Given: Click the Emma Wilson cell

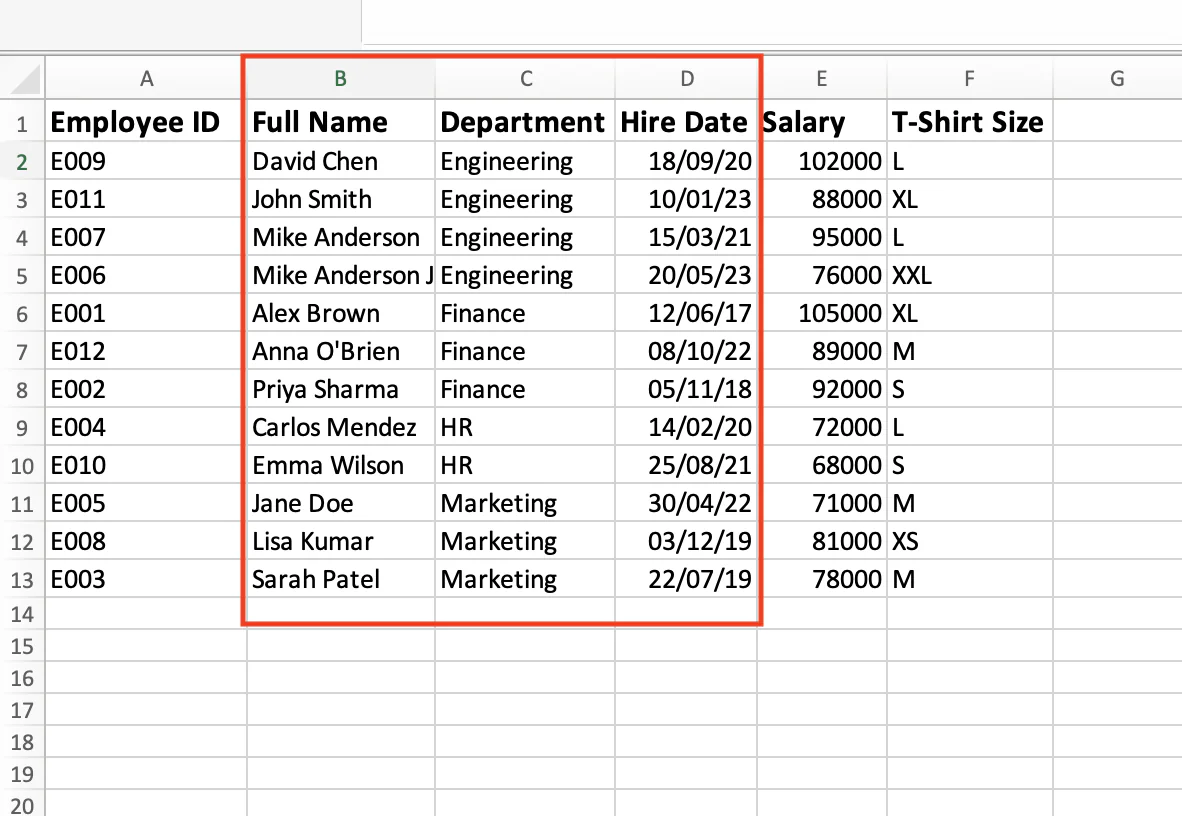Looking at the screenshot, I should [341, 465].
